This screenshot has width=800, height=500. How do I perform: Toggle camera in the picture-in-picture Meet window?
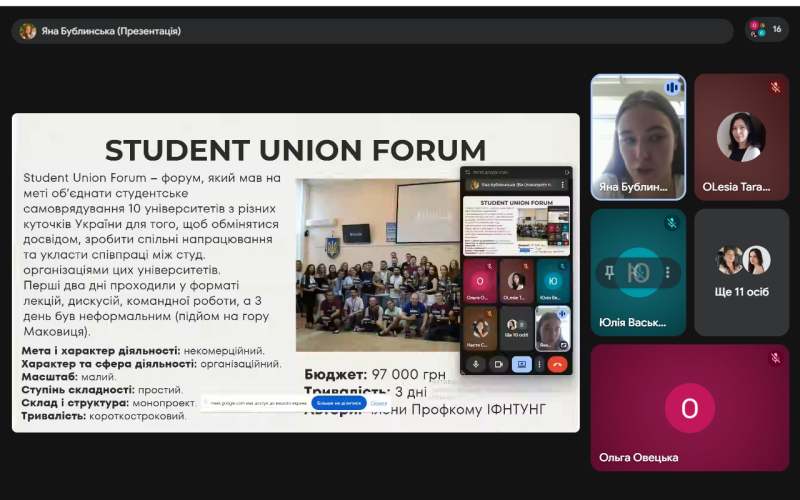498,364
